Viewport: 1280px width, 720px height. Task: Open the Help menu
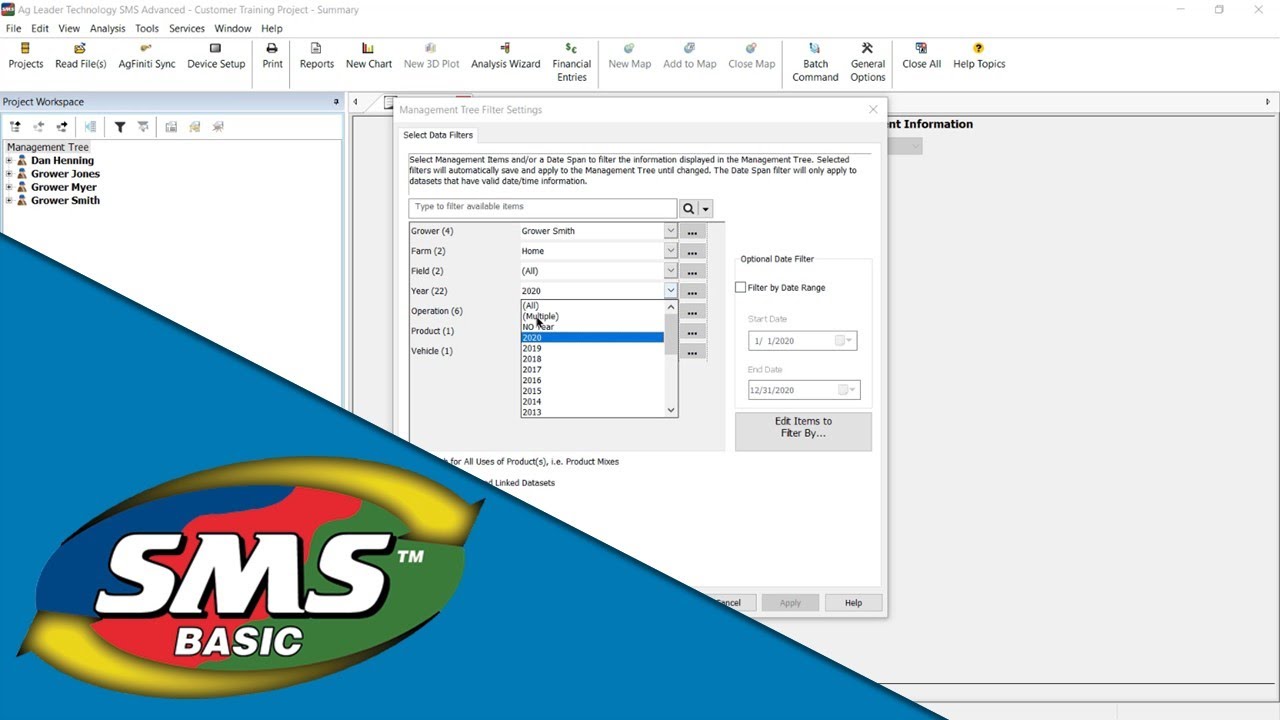[x=272, y=29]
